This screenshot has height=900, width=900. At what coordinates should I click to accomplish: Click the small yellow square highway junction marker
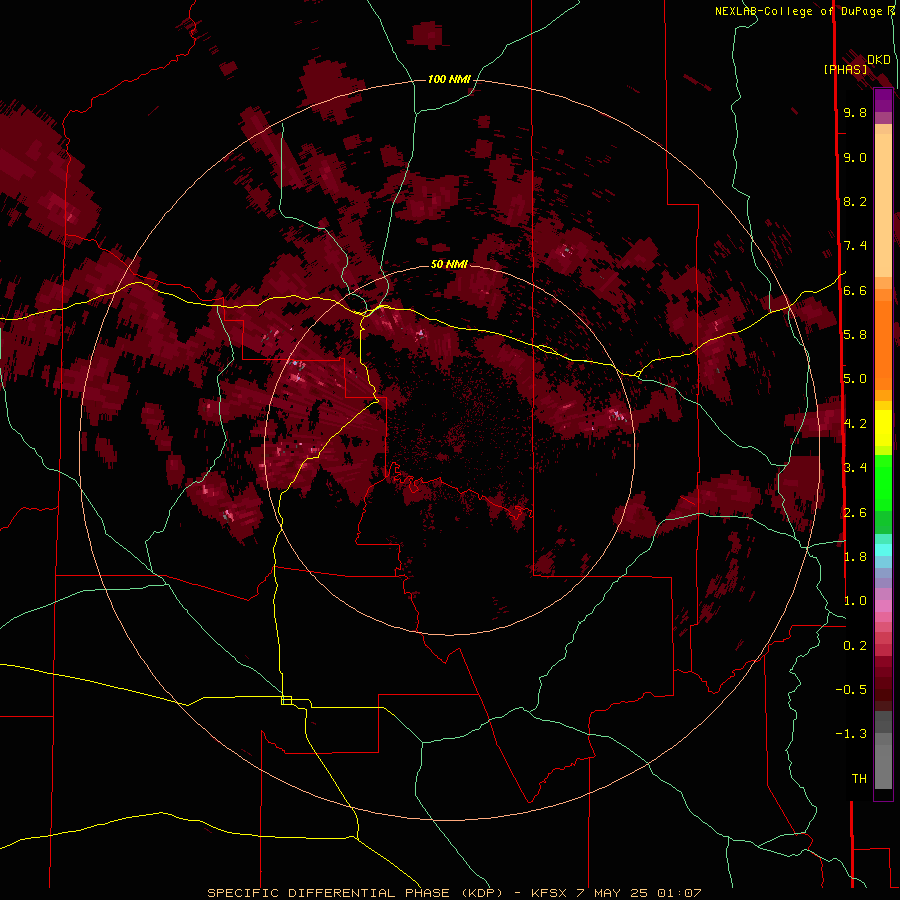(286, 700)
